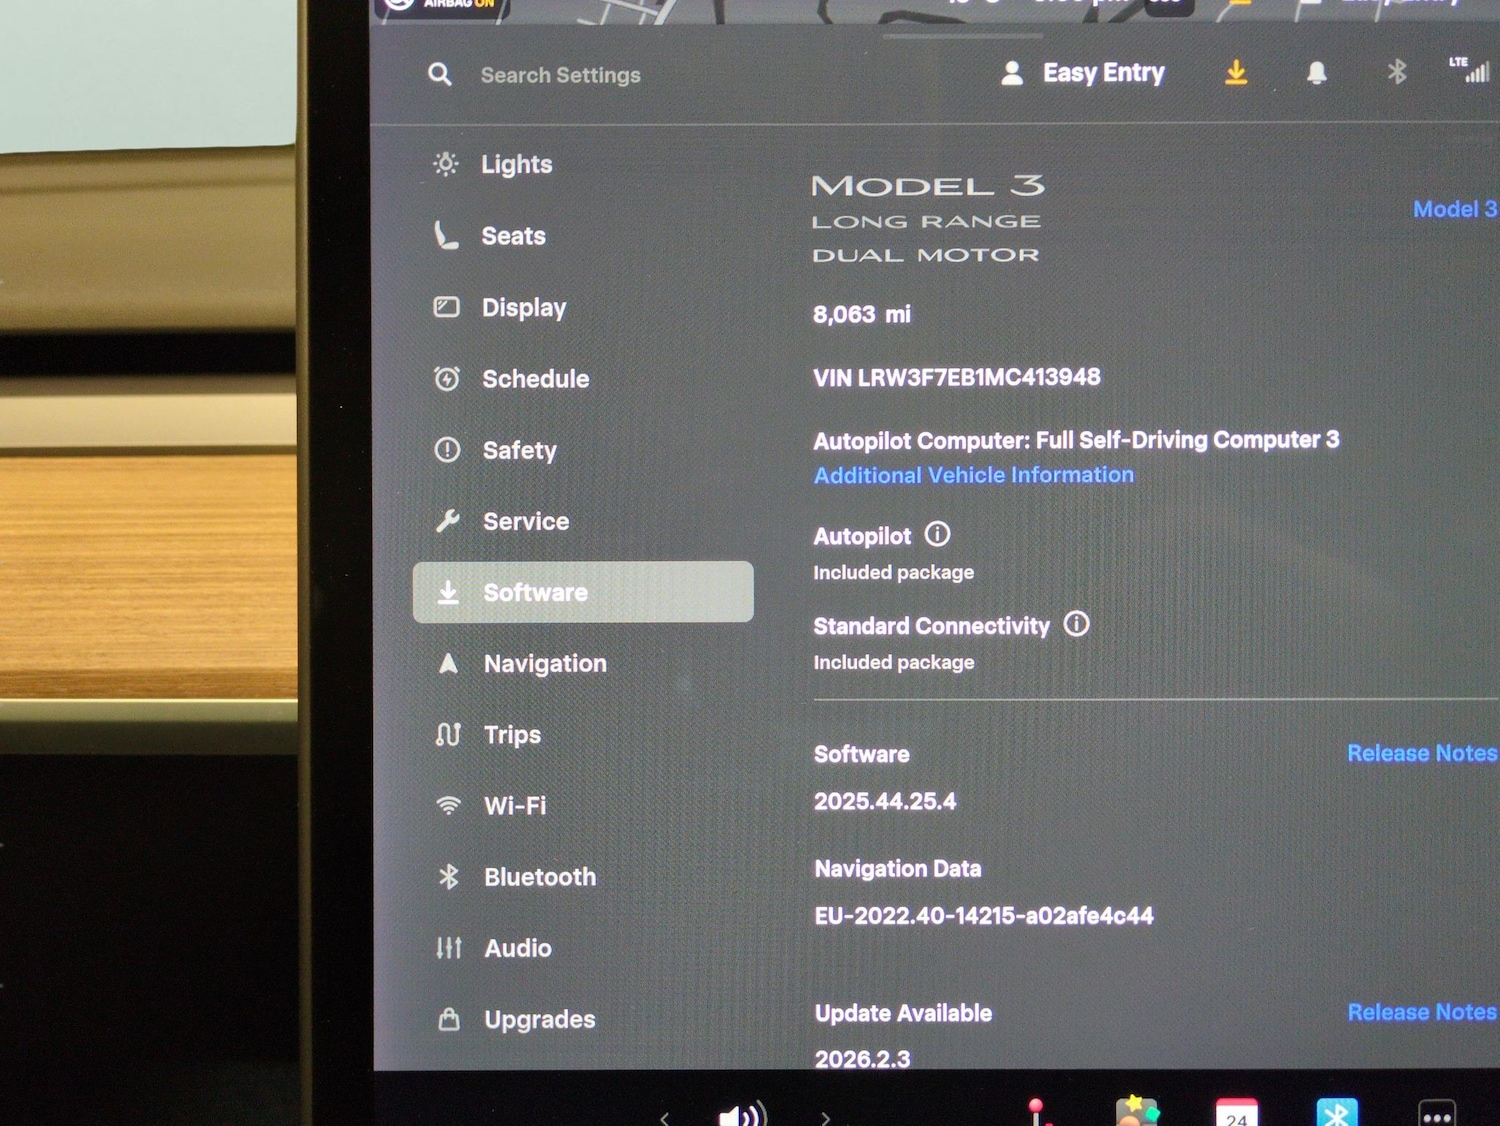
Task: Decrease volume with the left arrow
Action: (665, 1117)
